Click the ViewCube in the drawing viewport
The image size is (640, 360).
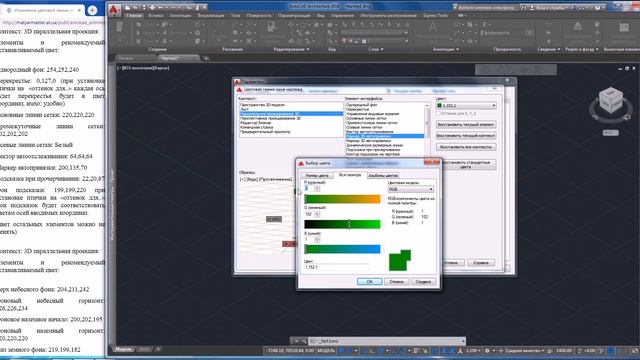pos(611,100)
